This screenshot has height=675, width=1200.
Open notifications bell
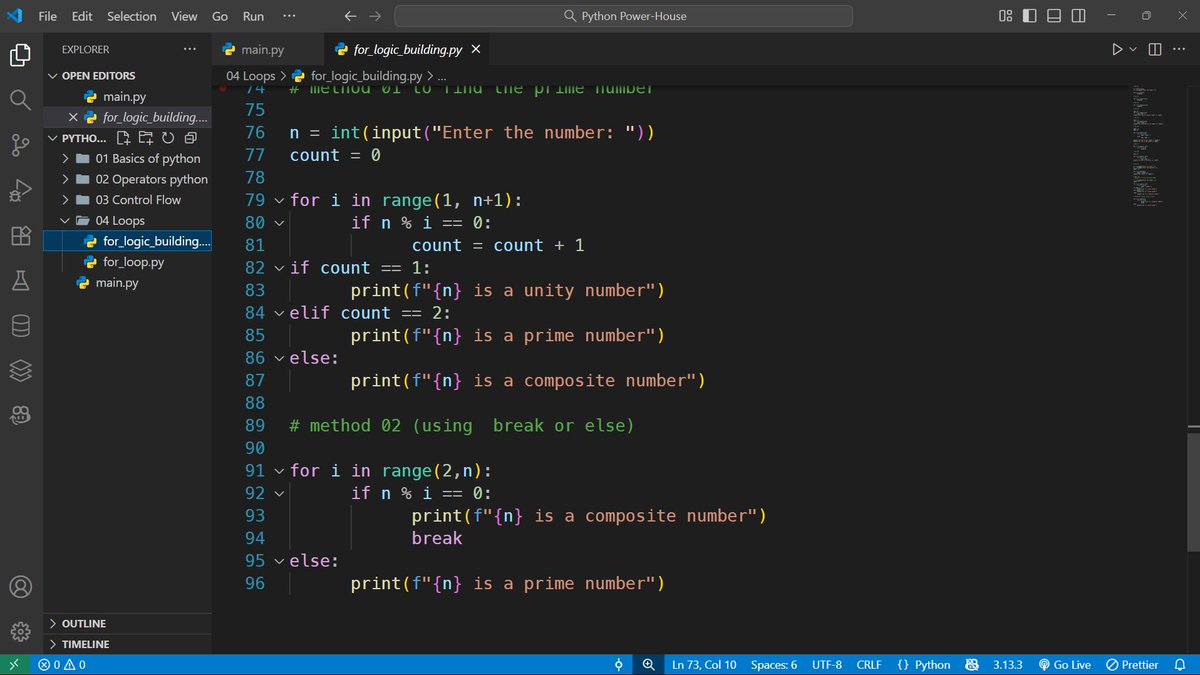1180,664
